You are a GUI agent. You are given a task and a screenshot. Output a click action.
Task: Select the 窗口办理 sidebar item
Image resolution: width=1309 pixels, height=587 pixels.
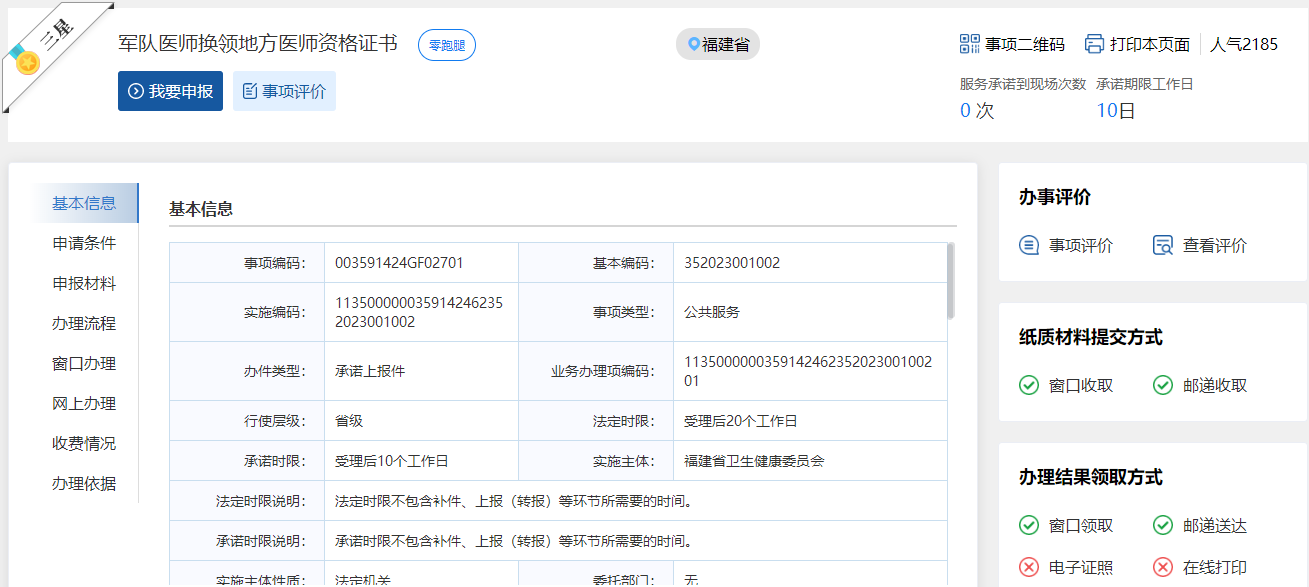(84, 363)
